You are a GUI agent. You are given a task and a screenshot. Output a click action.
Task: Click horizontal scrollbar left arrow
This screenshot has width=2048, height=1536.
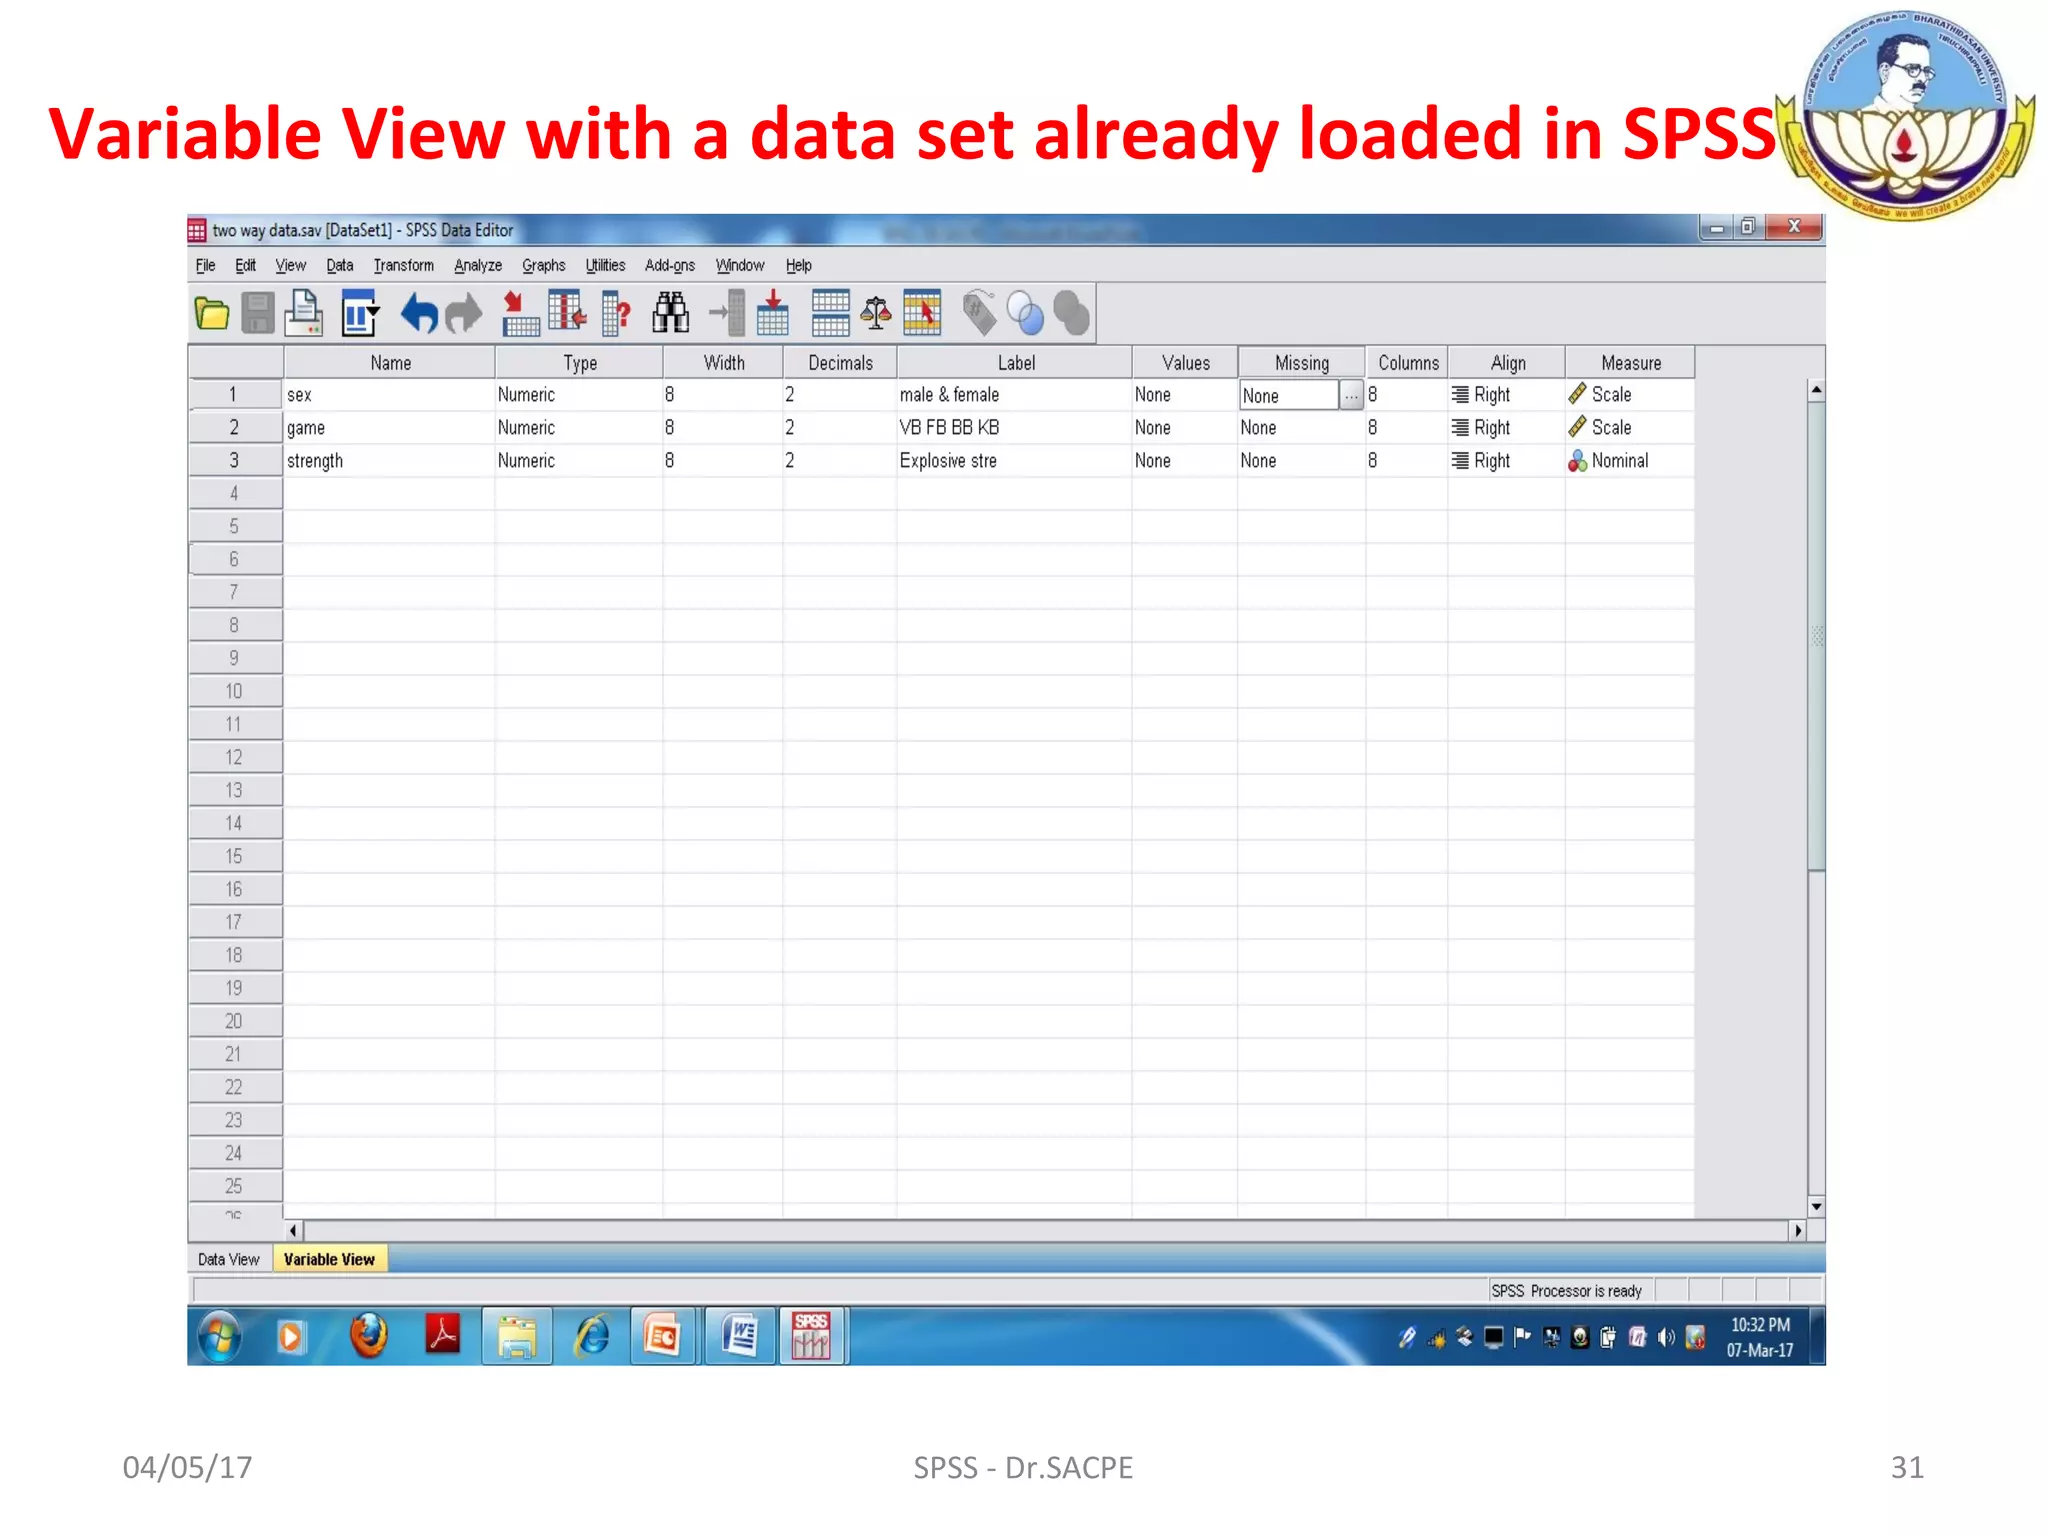tap(294, 1230)
